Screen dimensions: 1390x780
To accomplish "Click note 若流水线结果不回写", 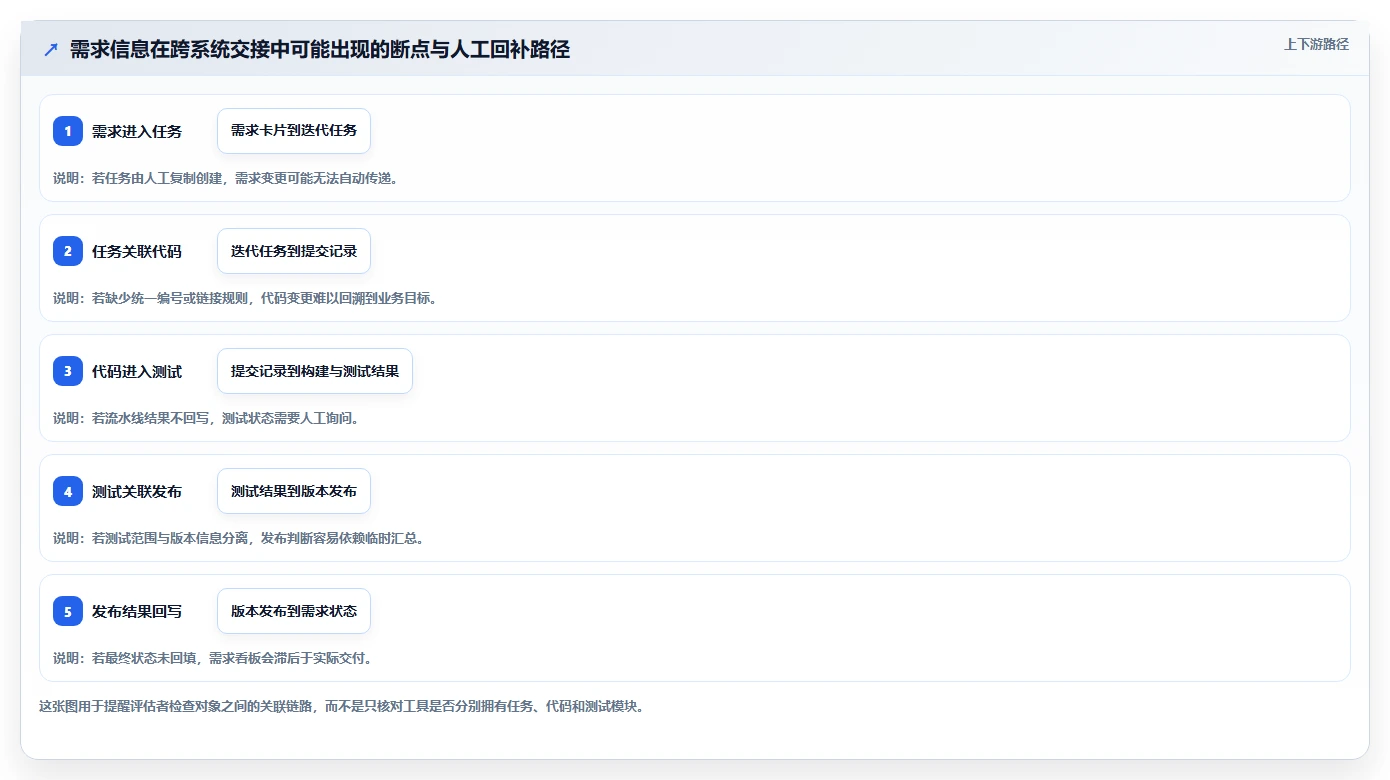I will [x=206, y=418].
